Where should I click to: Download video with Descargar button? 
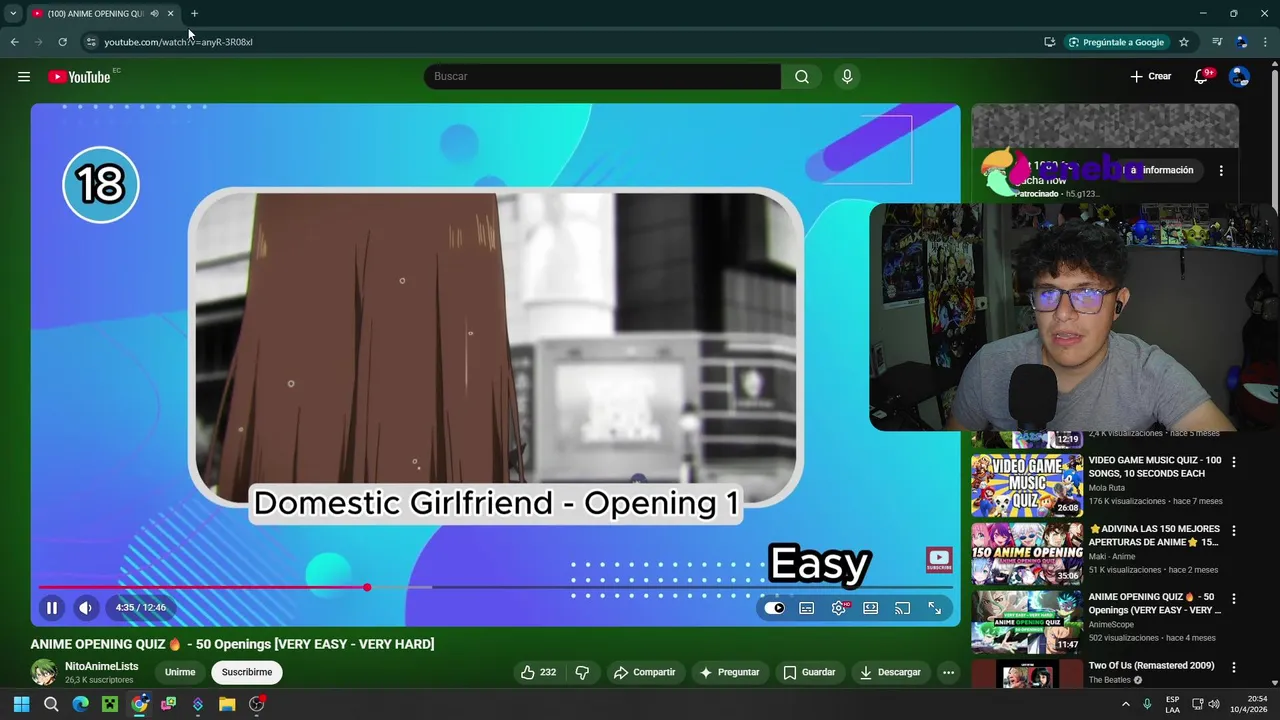[890, 672]
